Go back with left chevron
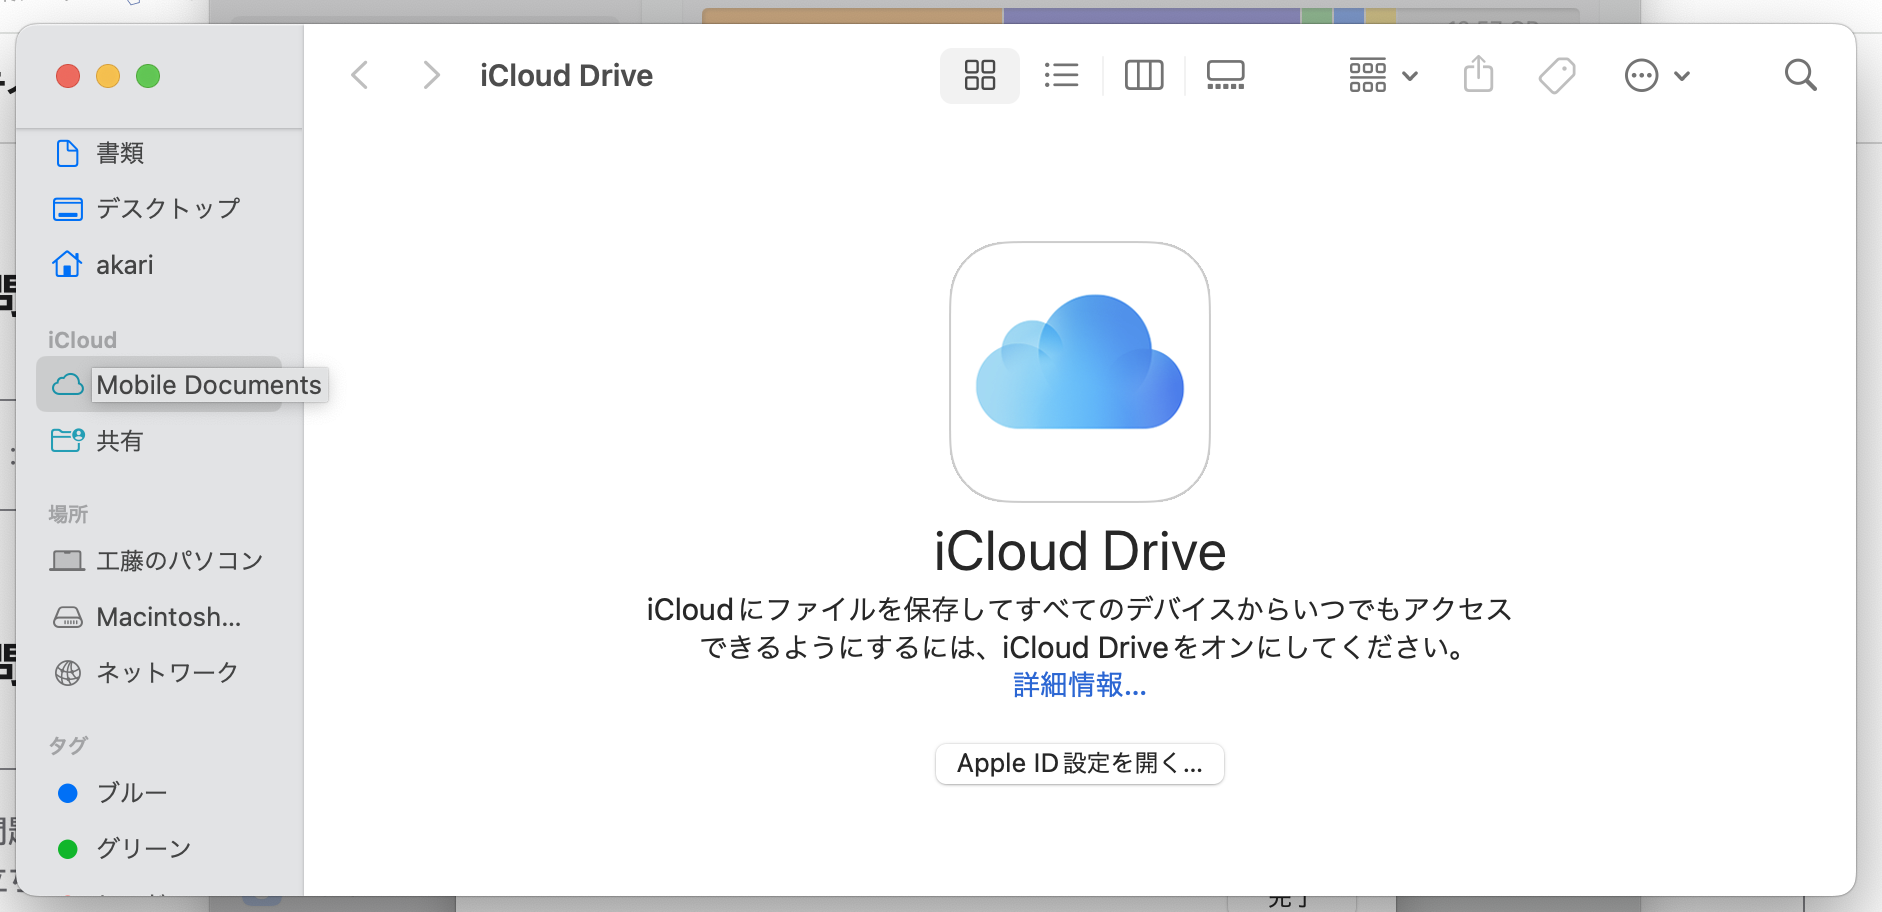The height and width of the screenshot is (912, 1882). click(361, 75)
